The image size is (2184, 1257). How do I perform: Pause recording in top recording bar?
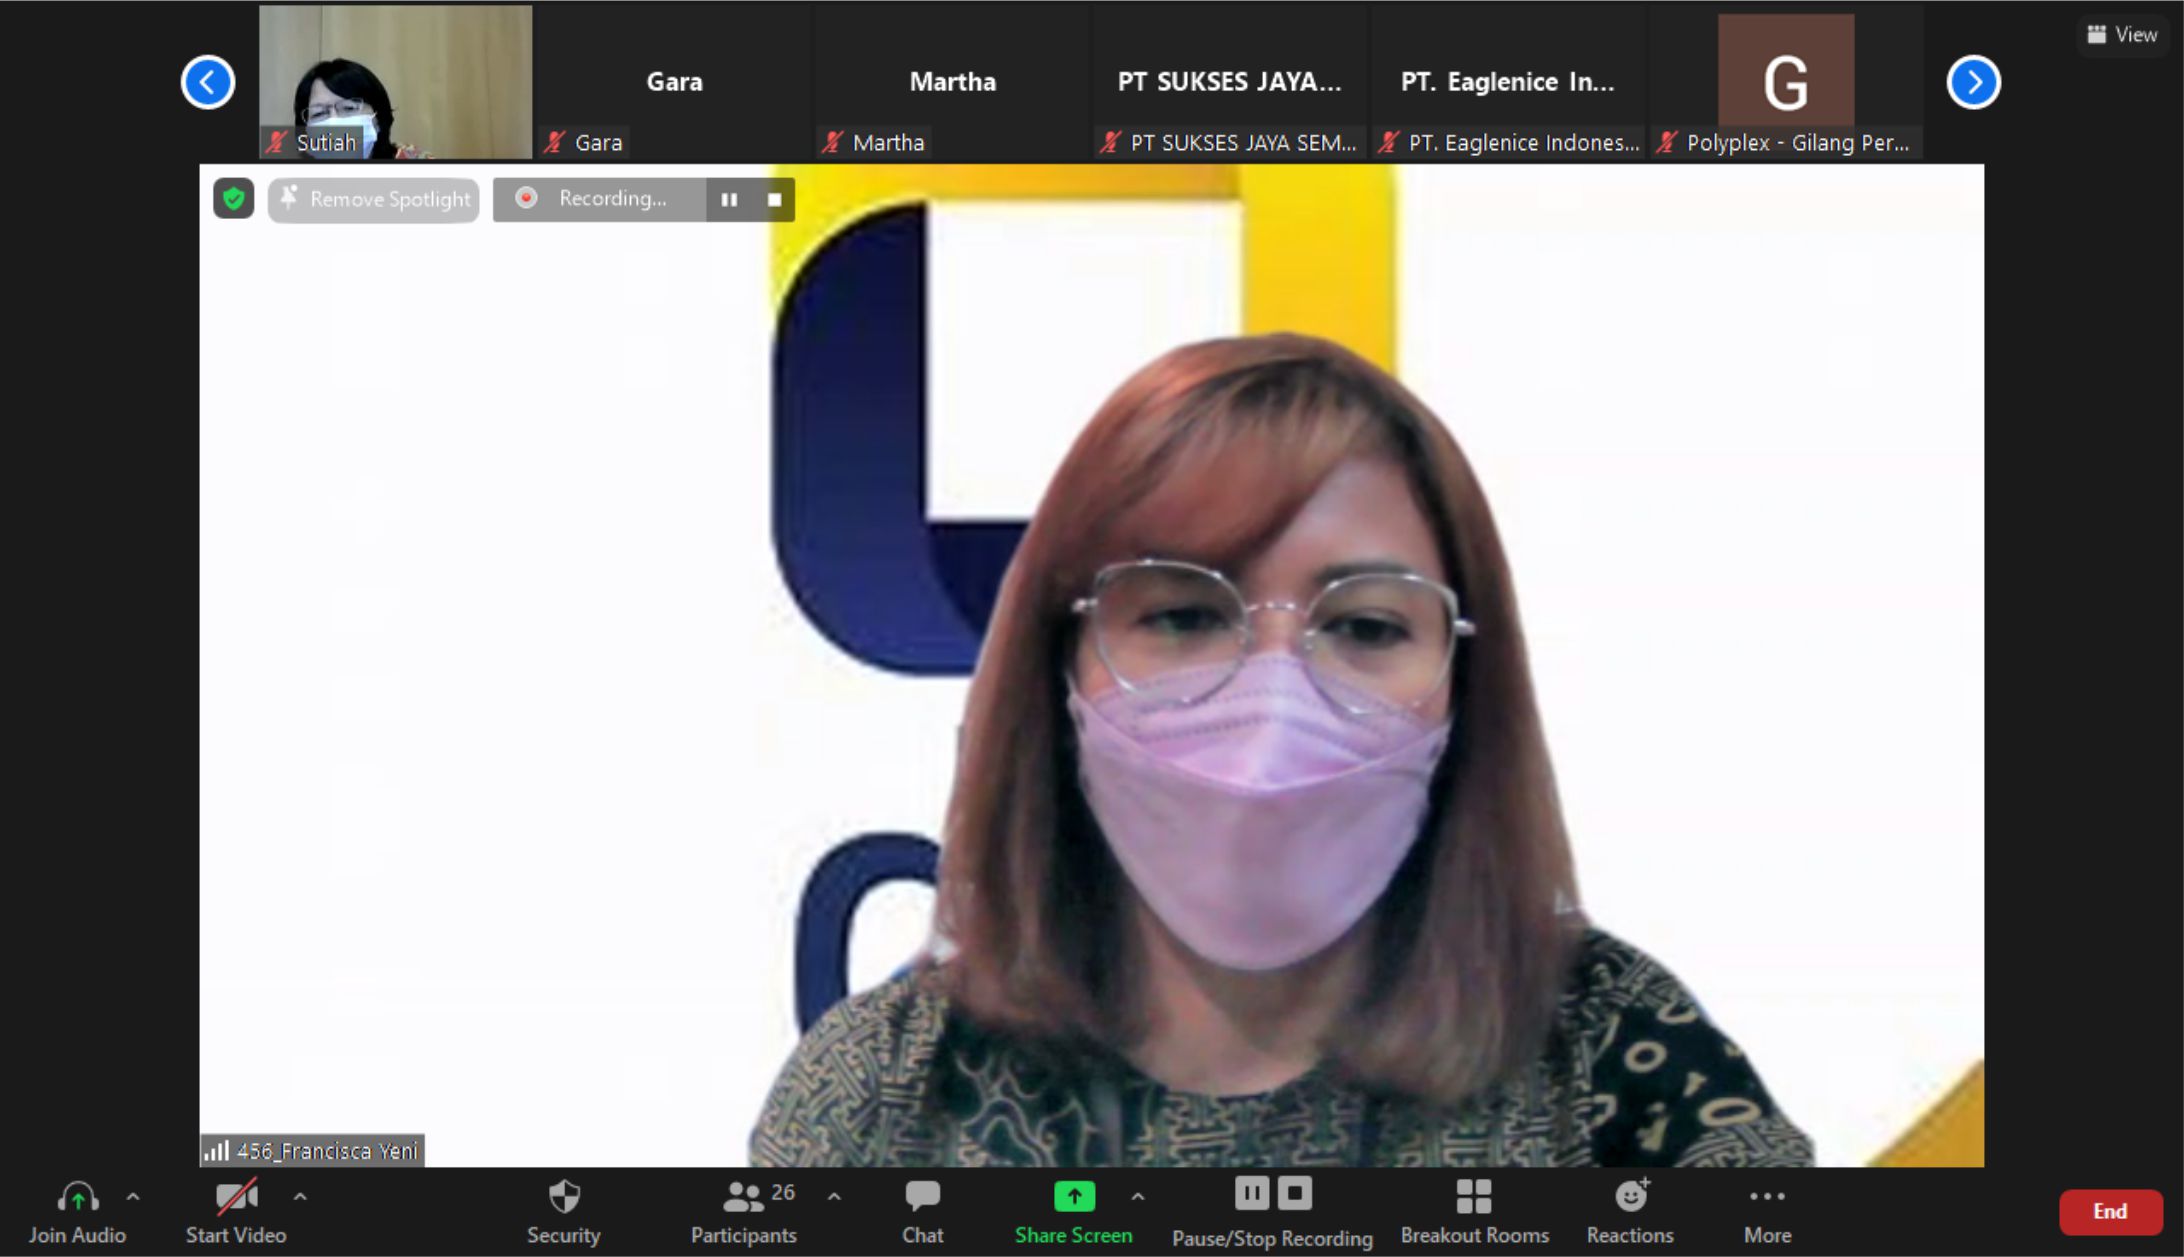coord(729,199)
